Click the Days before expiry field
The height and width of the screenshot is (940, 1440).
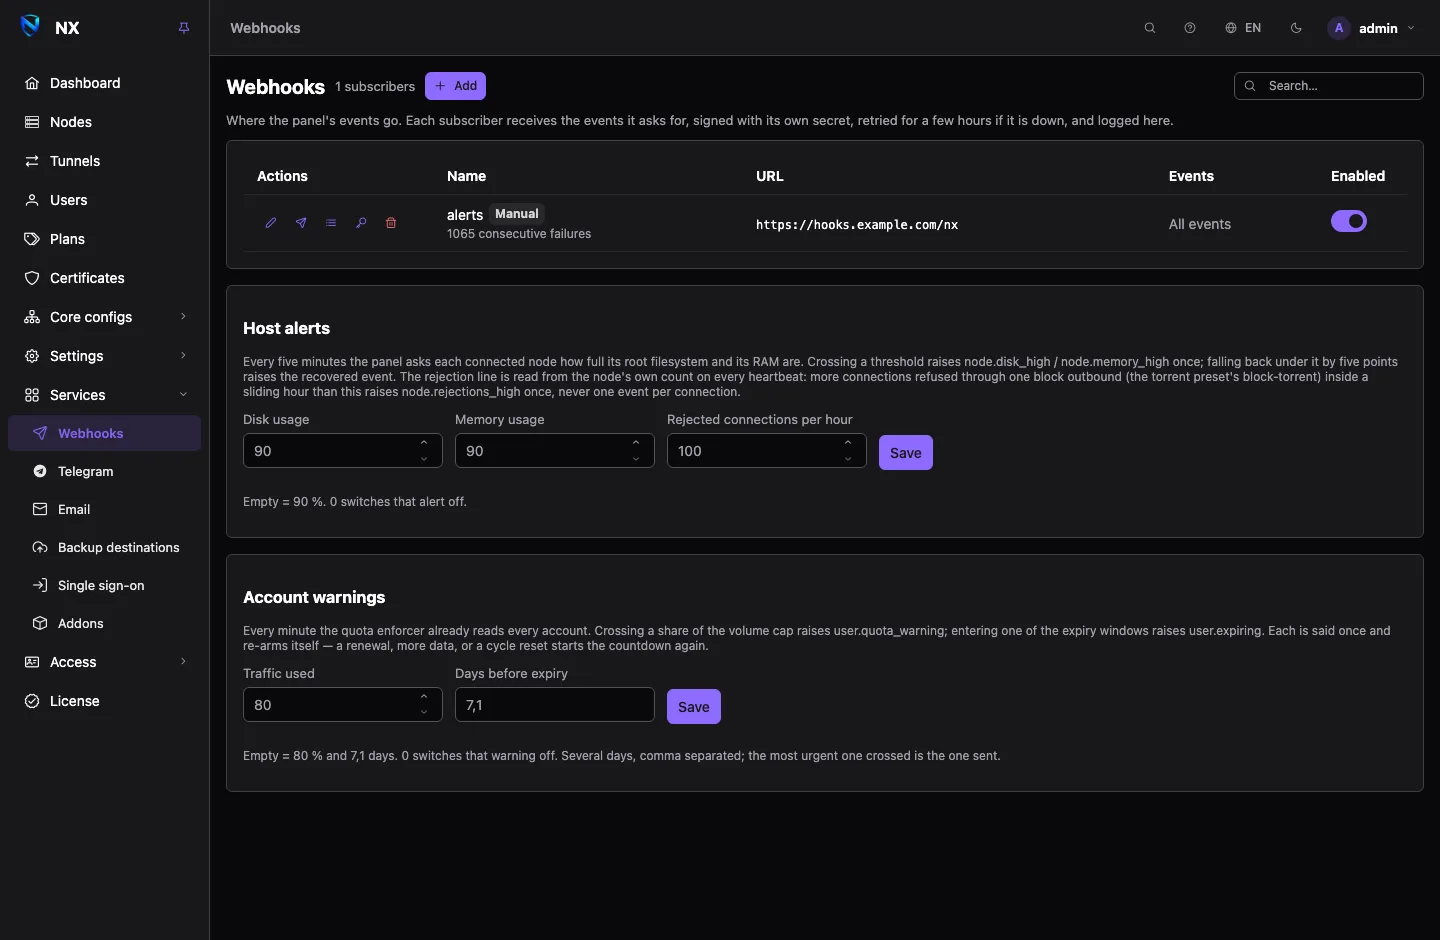pyautogui.click(x=554, y=705)
